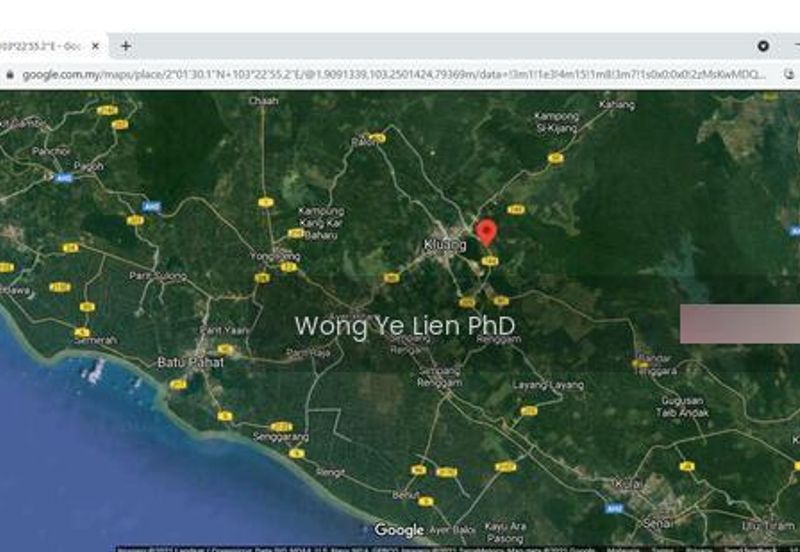Image resolution: width=800 pixels, height=552 pixels.
Task: Click the red location pin near Kluang
Action: (486, 231)
